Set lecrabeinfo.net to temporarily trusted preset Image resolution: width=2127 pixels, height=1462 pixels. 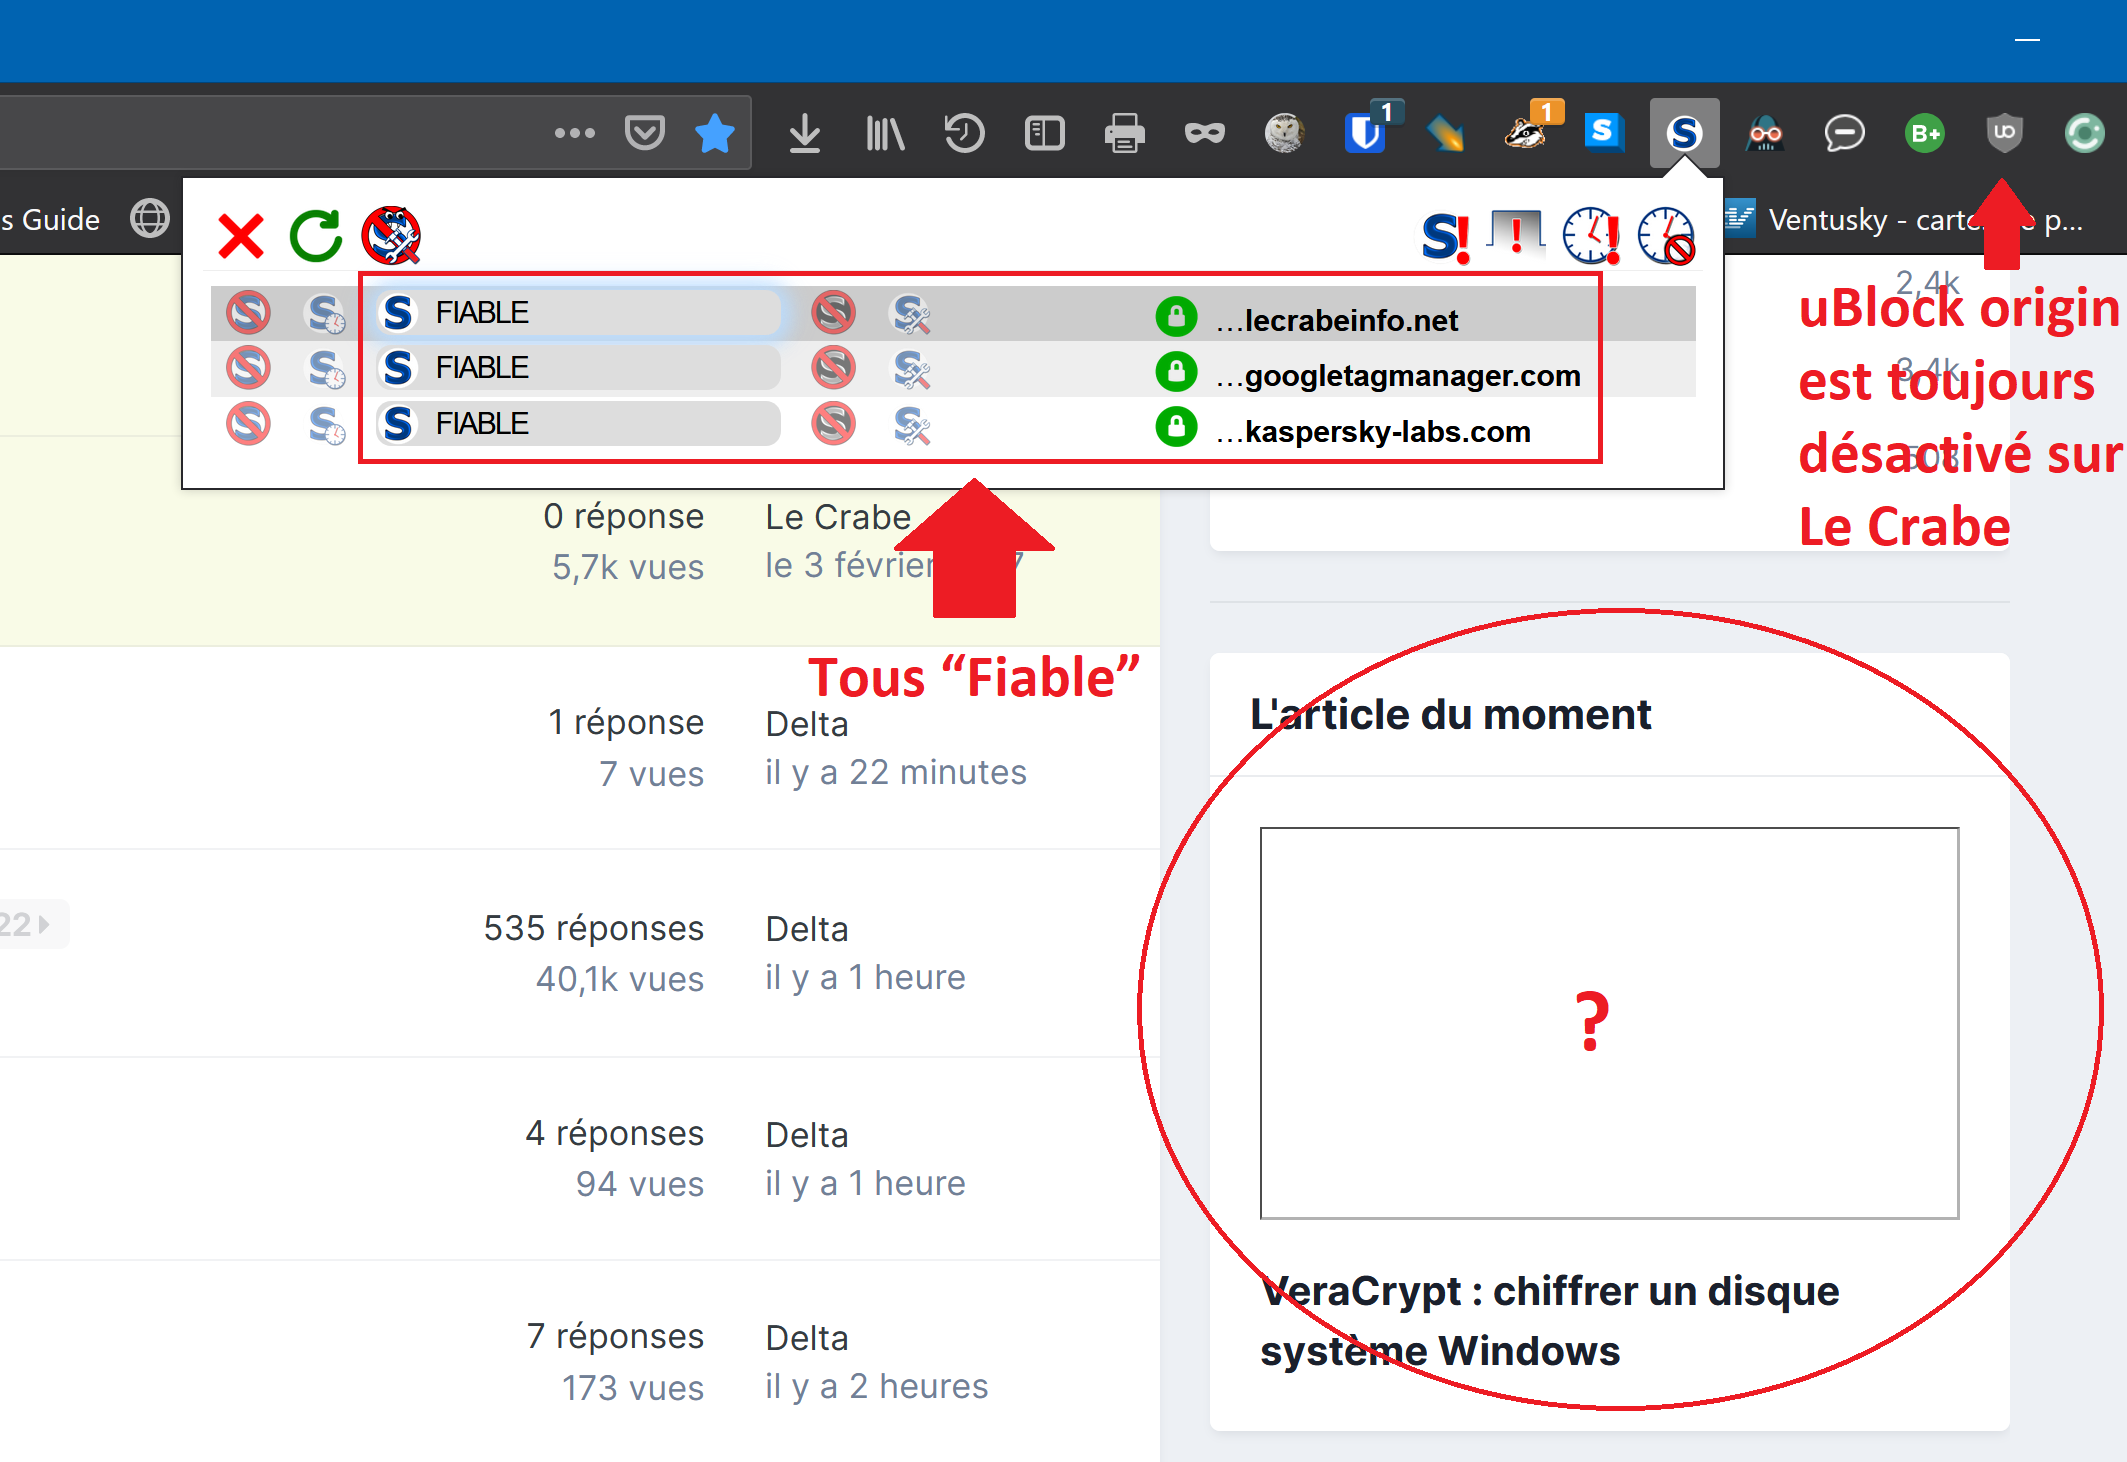326,313
